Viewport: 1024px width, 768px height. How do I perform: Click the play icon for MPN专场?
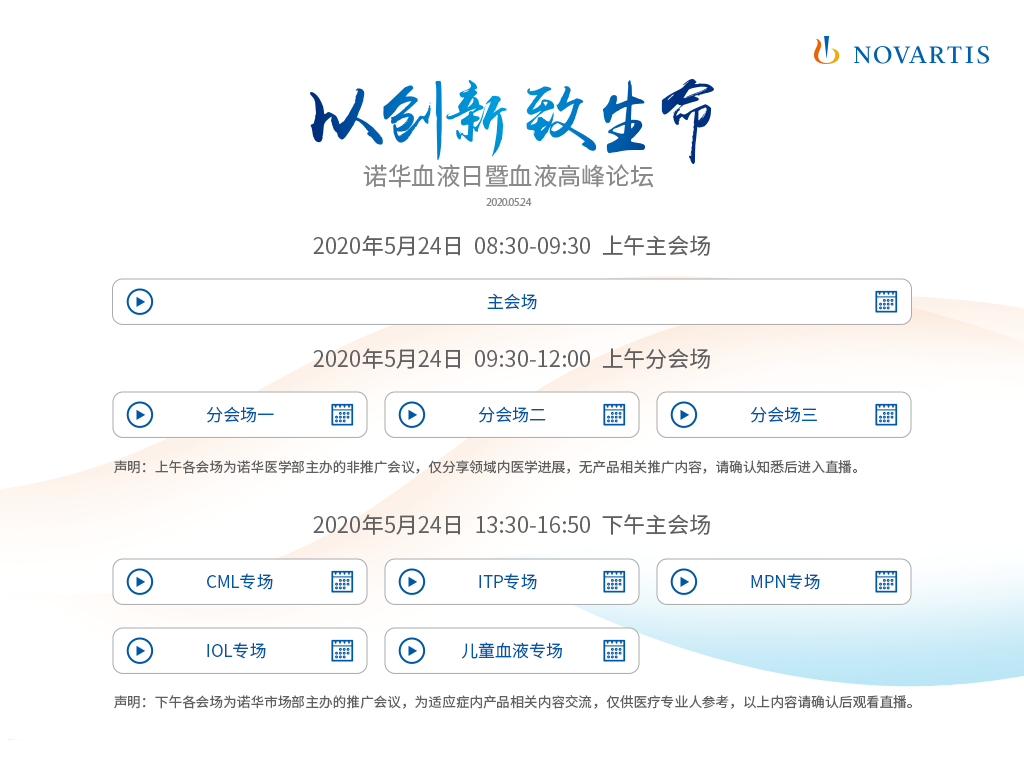point(684,582)
